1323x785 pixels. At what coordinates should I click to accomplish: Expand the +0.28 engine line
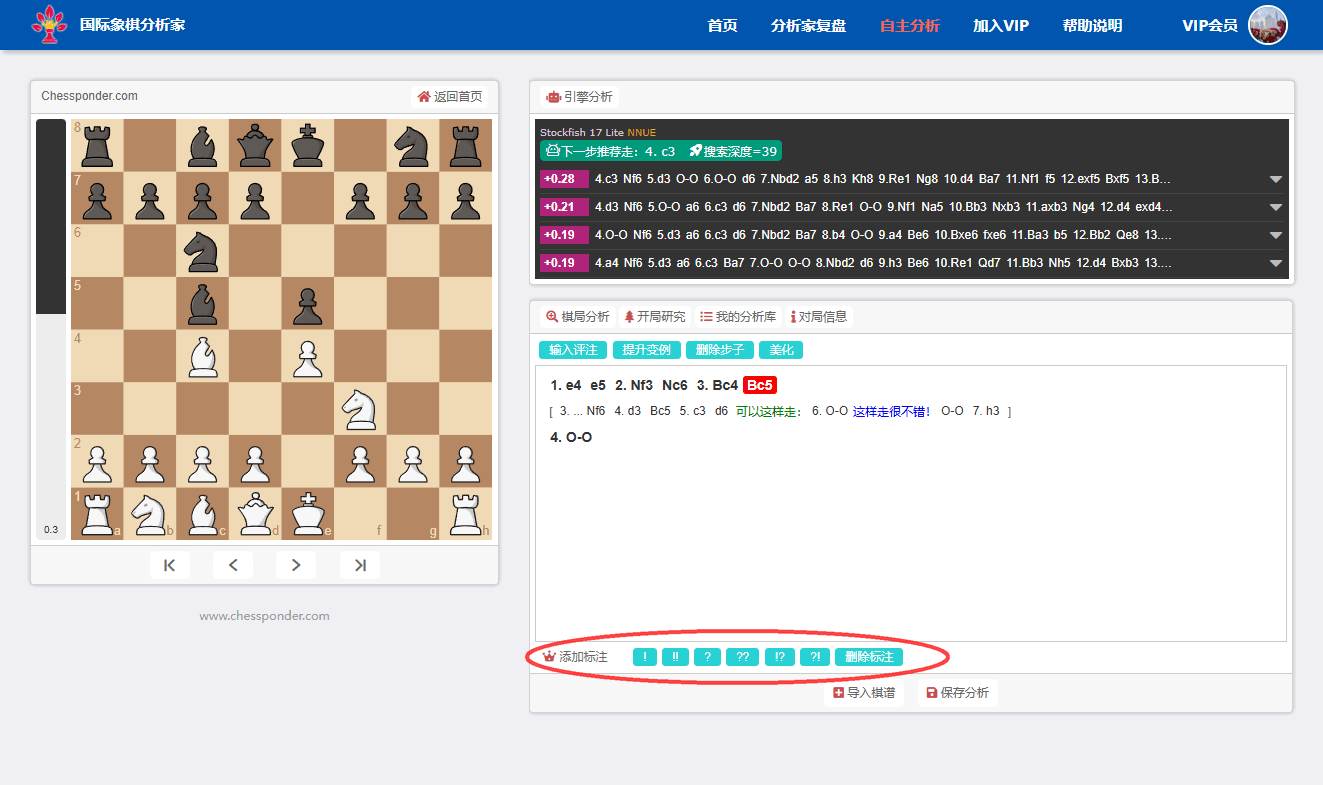(1275, 180)
